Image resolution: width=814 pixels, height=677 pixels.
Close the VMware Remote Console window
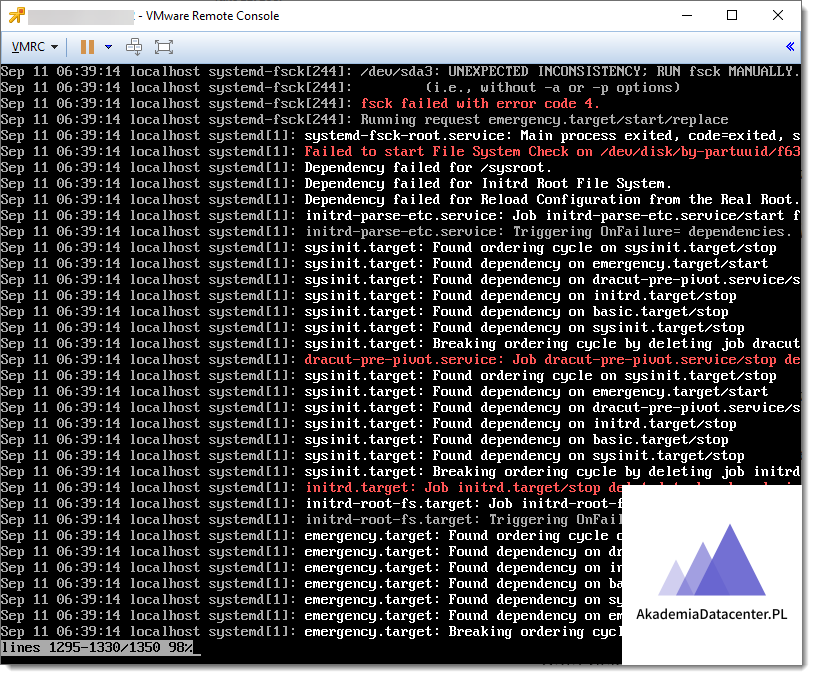click(778, 16)
